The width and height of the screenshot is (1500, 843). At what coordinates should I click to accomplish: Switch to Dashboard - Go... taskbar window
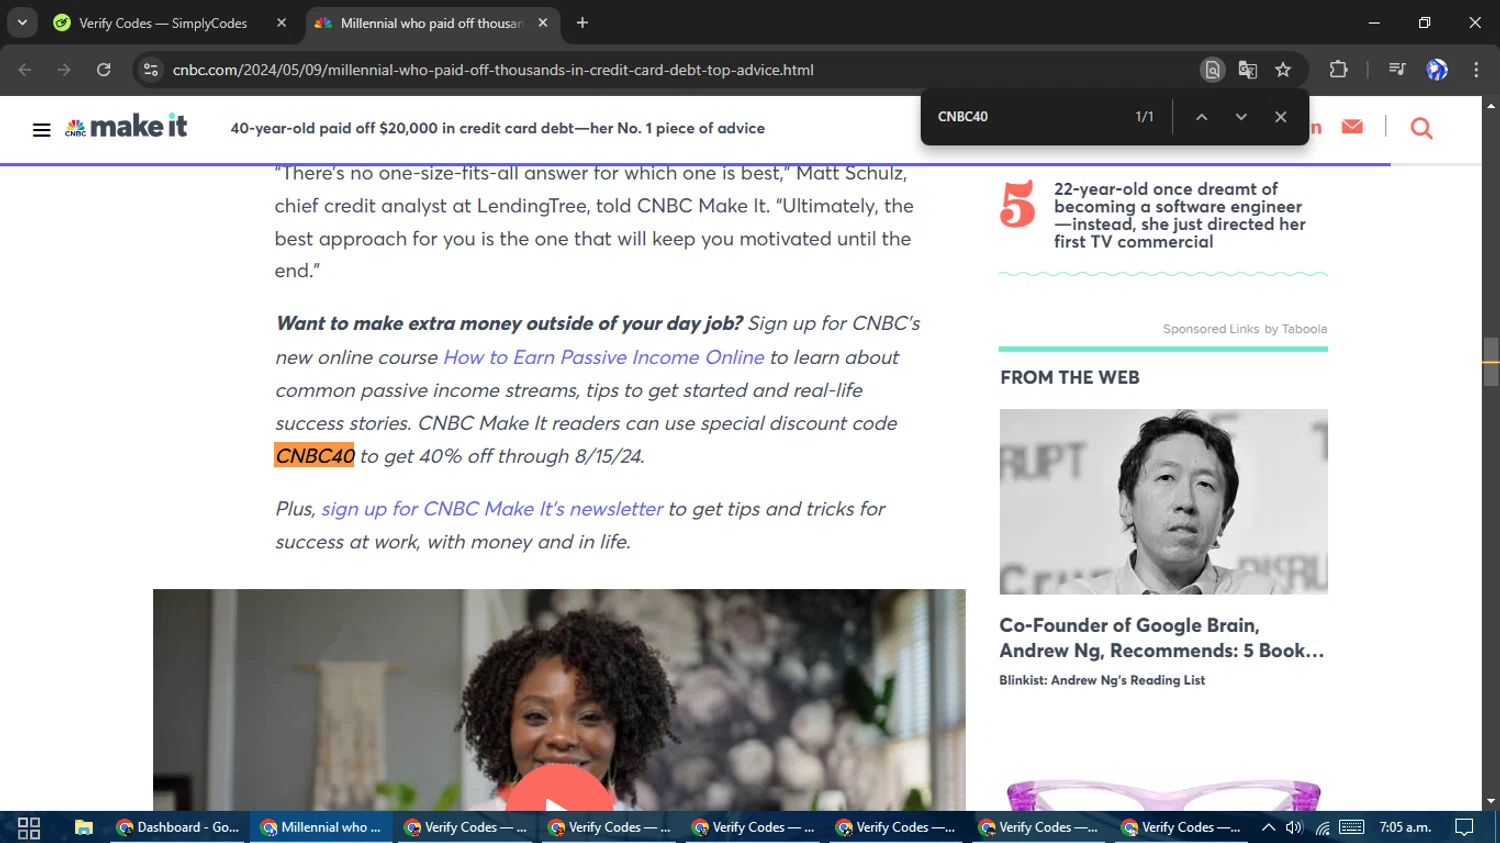click(x=178, y=828)
